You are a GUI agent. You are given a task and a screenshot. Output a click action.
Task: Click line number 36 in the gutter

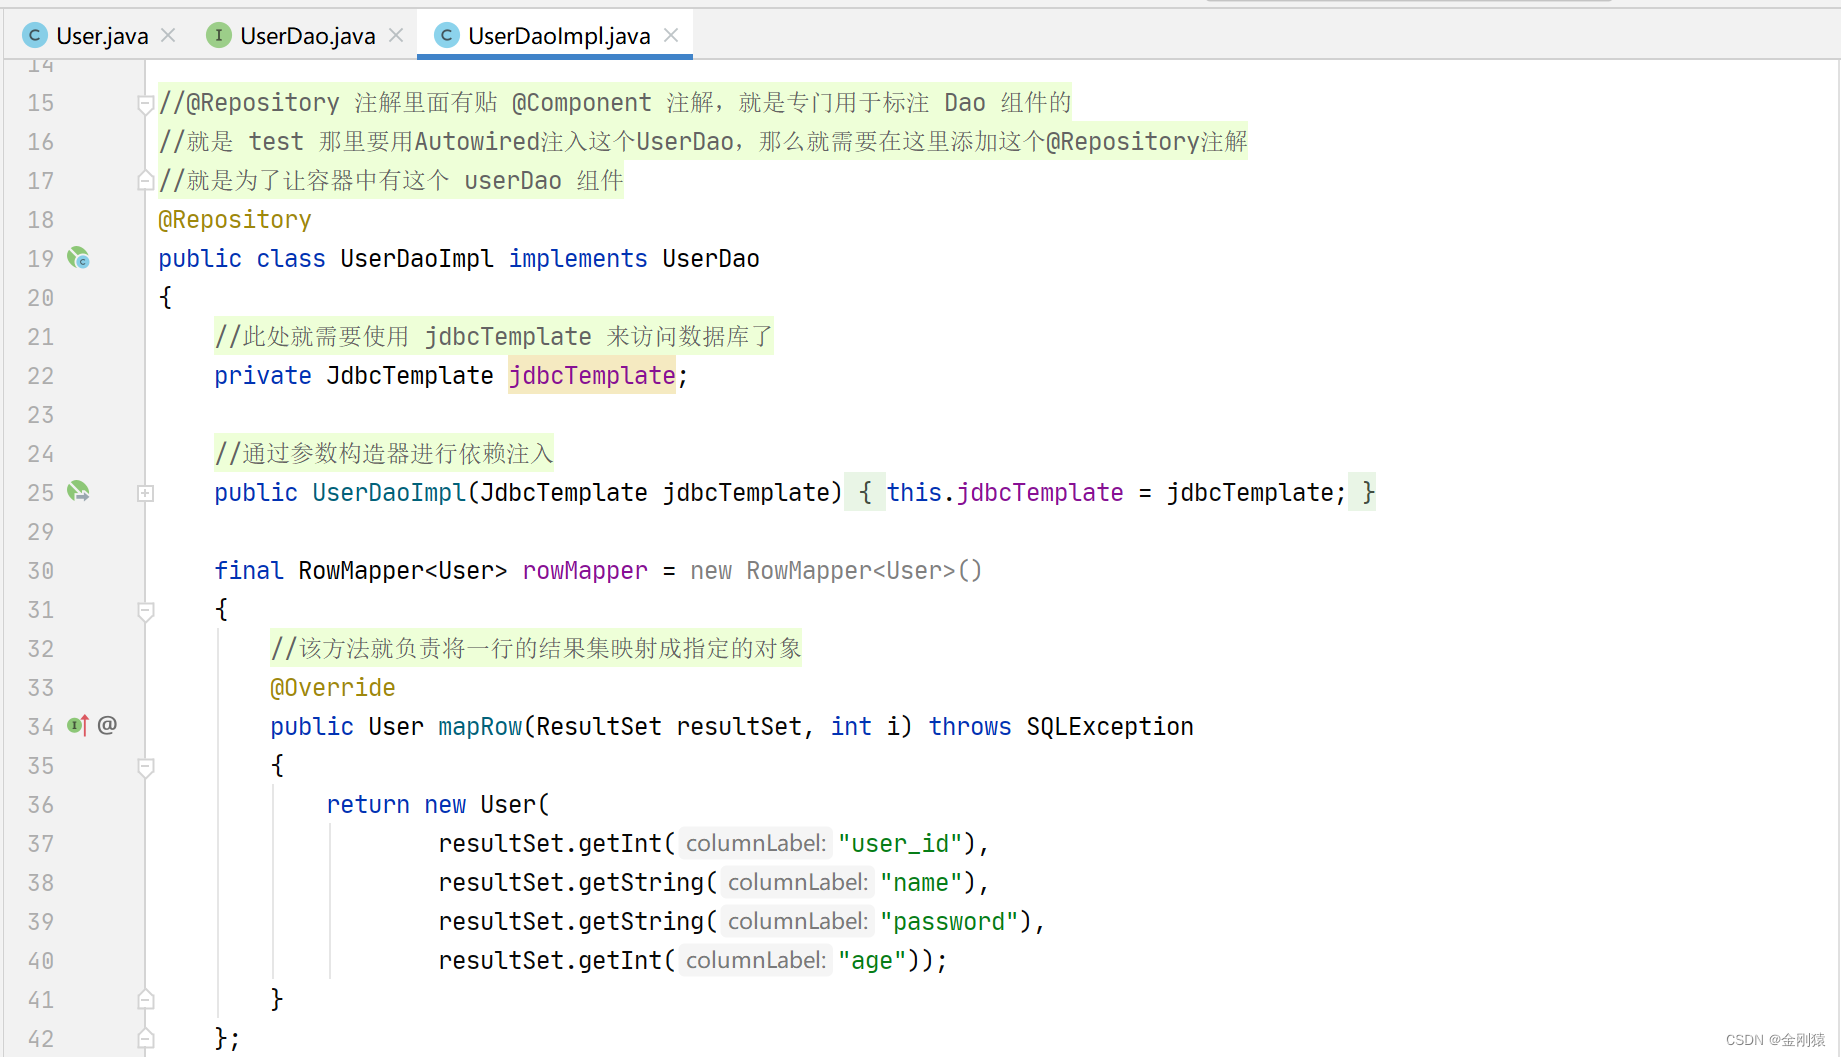tap(40, 805)
